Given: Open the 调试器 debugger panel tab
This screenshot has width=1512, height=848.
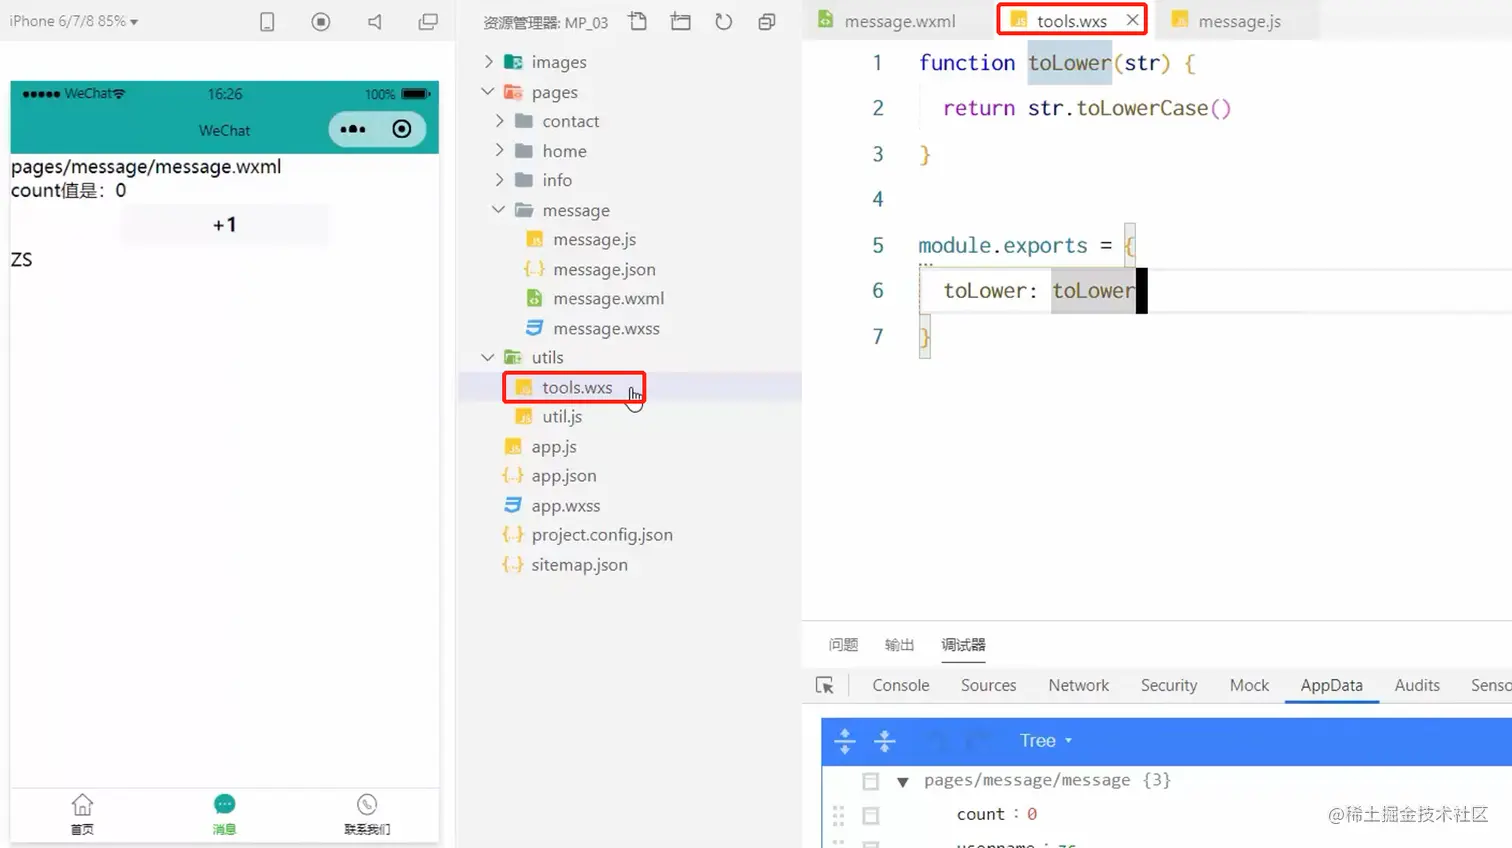Looking at the screenshot, I should point(963,645).
